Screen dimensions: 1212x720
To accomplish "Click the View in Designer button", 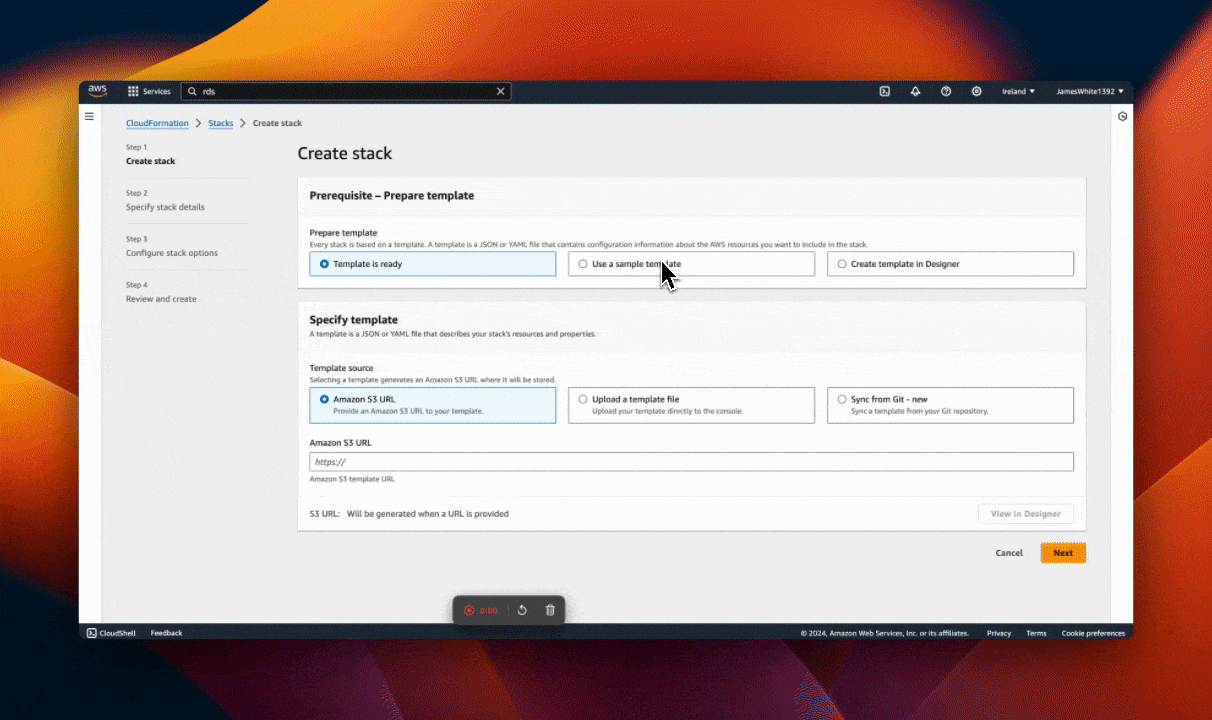I will [x=1026, y=513].
